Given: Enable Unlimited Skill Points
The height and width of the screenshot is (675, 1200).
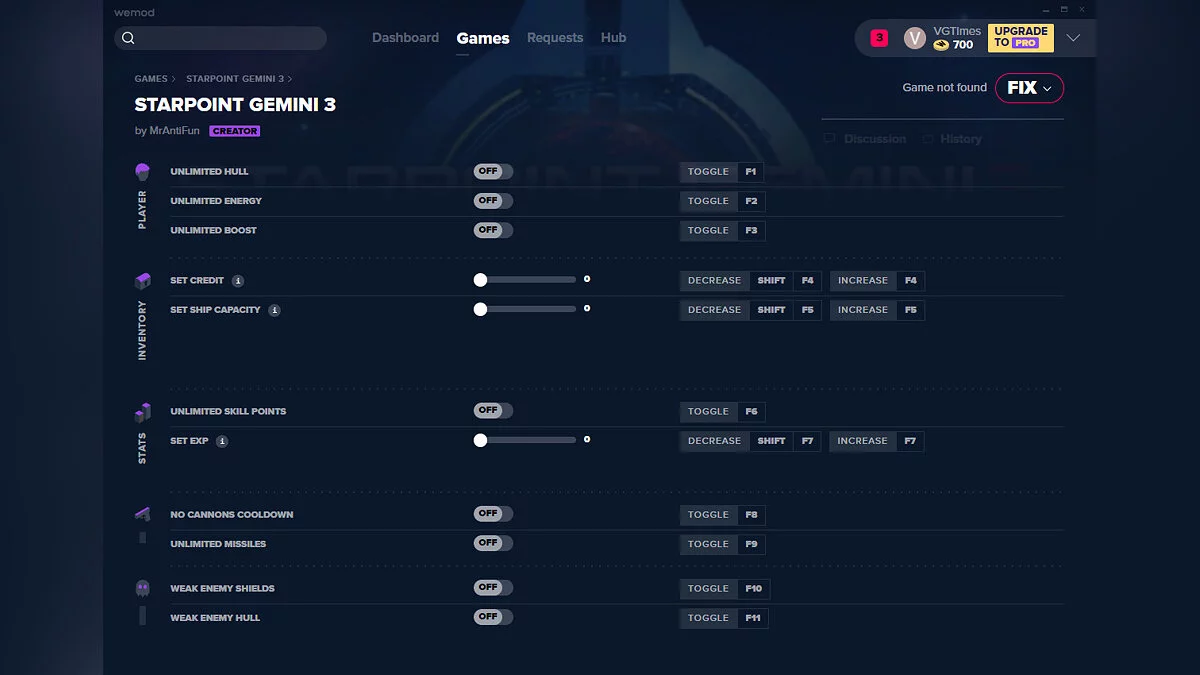Looking at the screenshot, I should tap(493, 411).
